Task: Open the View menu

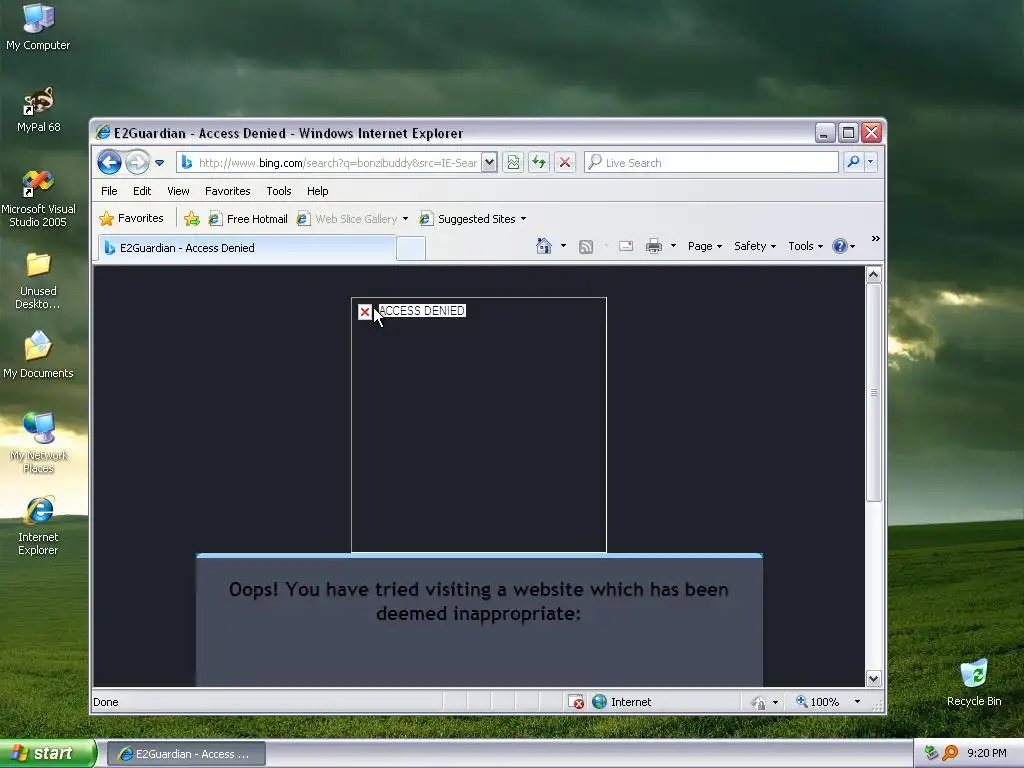Action: (178, 191)
